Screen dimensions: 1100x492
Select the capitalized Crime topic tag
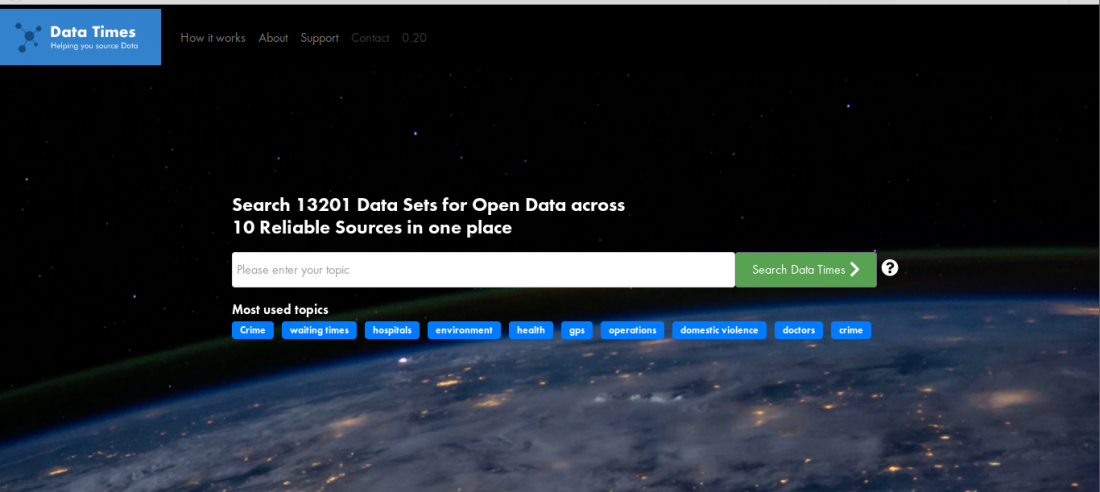(x=253, y=330)
